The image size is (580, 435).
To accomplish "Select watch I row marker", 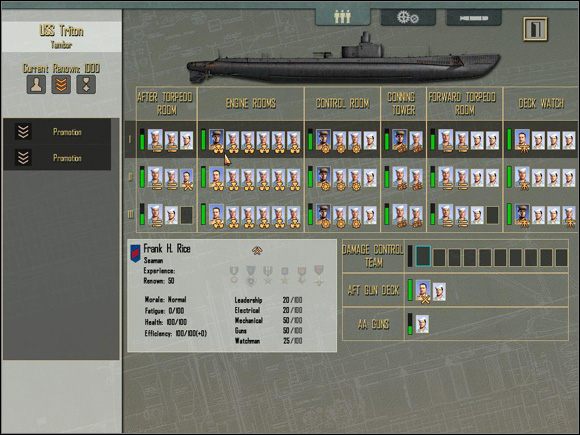I will click(130, 139).
